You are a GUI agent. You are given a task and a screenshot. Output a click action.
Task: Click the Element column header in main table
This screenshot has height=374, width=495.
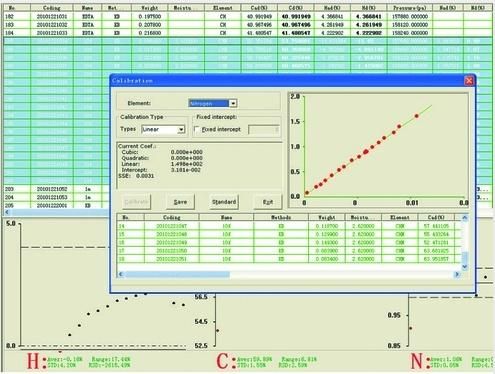click(223, 8)
